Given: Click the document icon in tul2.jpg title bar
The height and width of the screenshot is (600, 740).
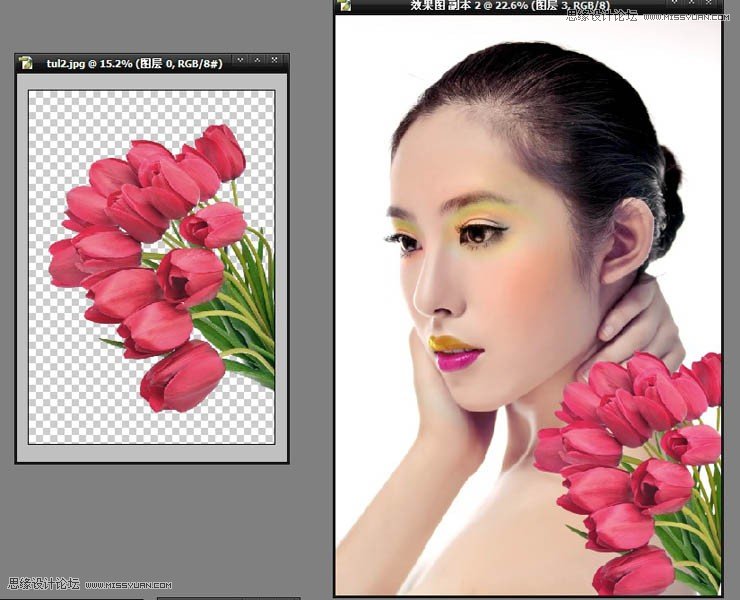Looking at the screenshot, I should tap(25, 63).
